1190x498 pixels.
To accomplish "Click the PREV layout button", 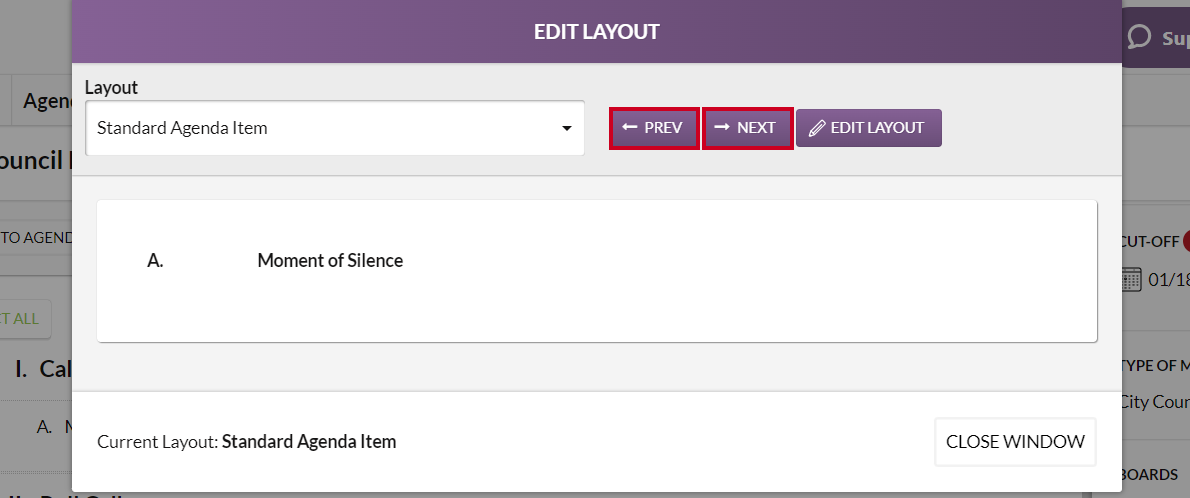I will pos(653,128).
